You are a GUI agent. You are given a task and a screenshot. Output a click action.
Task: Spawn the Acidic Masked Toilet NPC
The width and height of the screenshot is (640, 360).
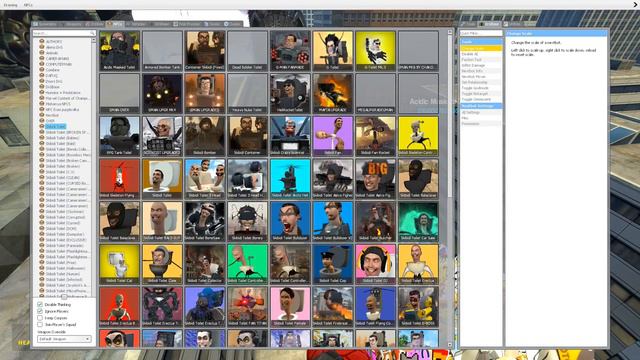click(x=119, y=51)
